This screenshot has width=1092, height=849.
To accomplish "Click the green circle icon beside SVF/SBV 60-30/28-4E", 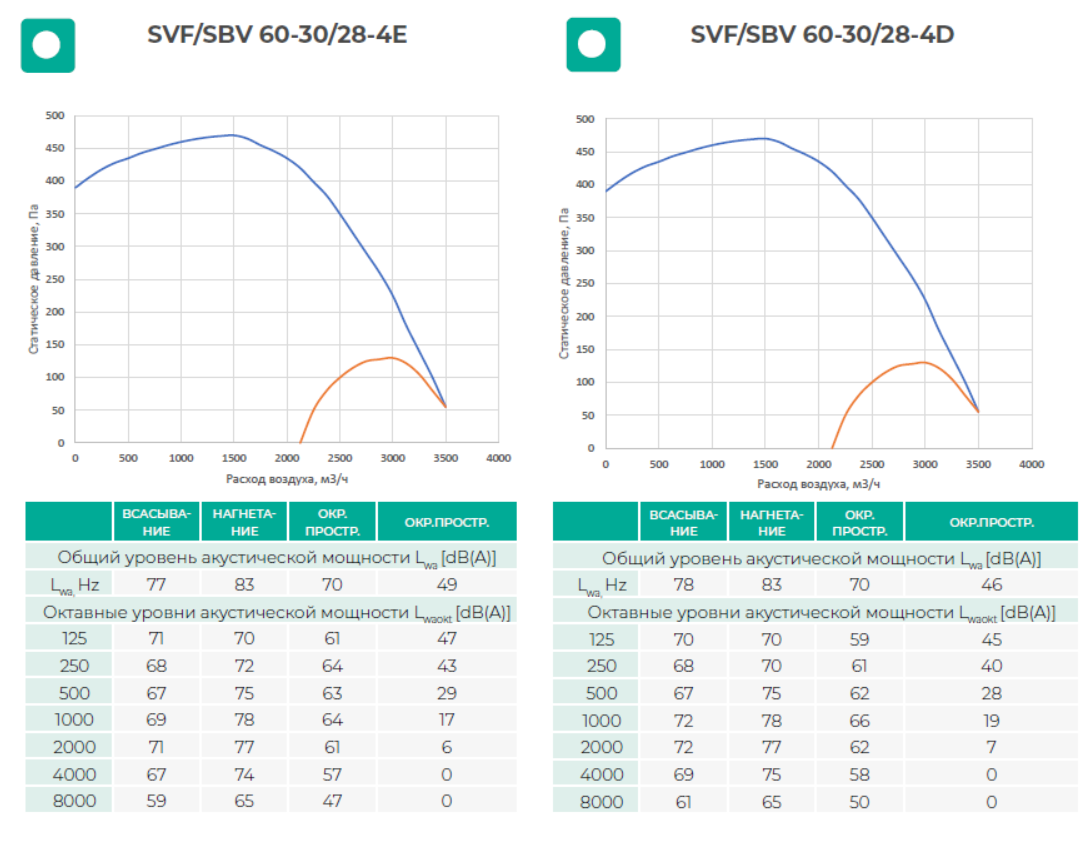I will [x=47, y=45].
